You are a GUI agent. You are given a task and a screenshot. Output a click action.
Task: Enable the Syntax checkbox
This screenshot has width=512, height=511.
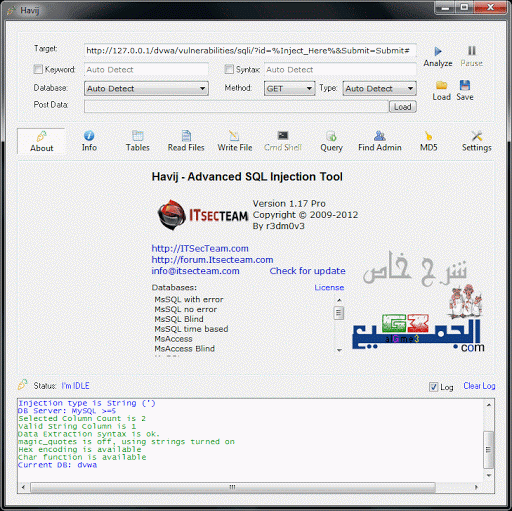229,69
